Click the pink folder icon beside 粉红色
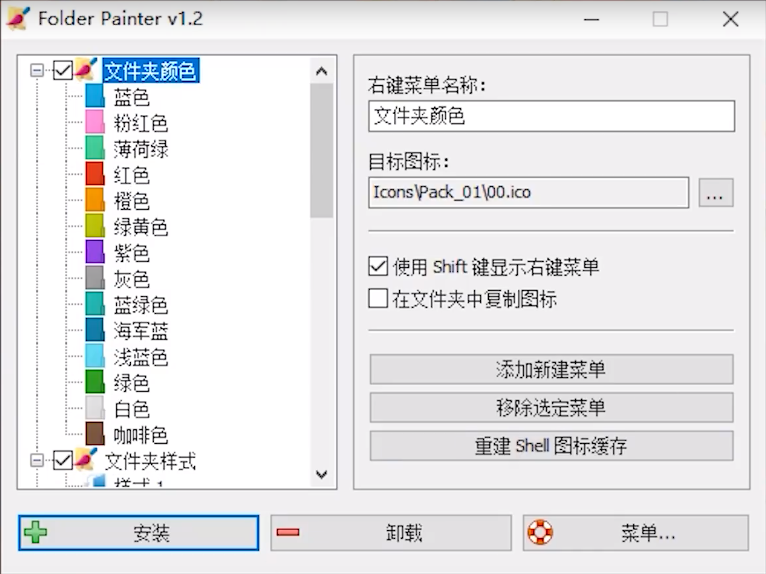The height and width of the screenshot is (574, 766). 95,123
